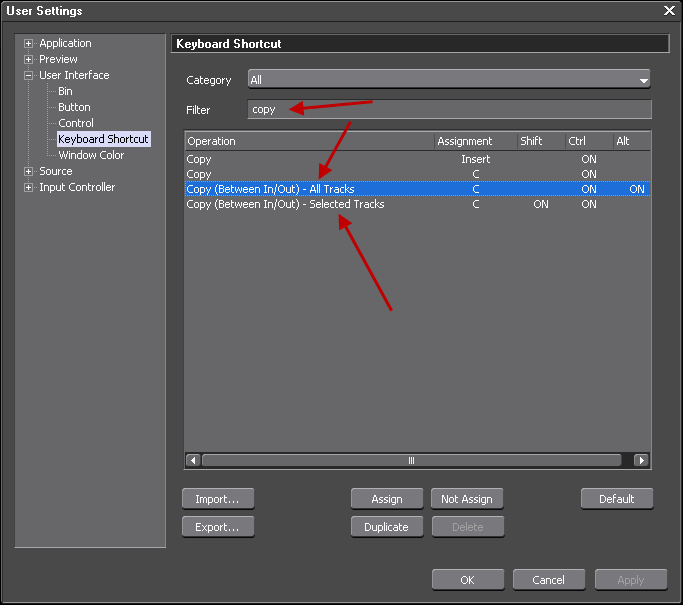Click the Shift column header
The image size is (683, 605).
pos(541,141)
